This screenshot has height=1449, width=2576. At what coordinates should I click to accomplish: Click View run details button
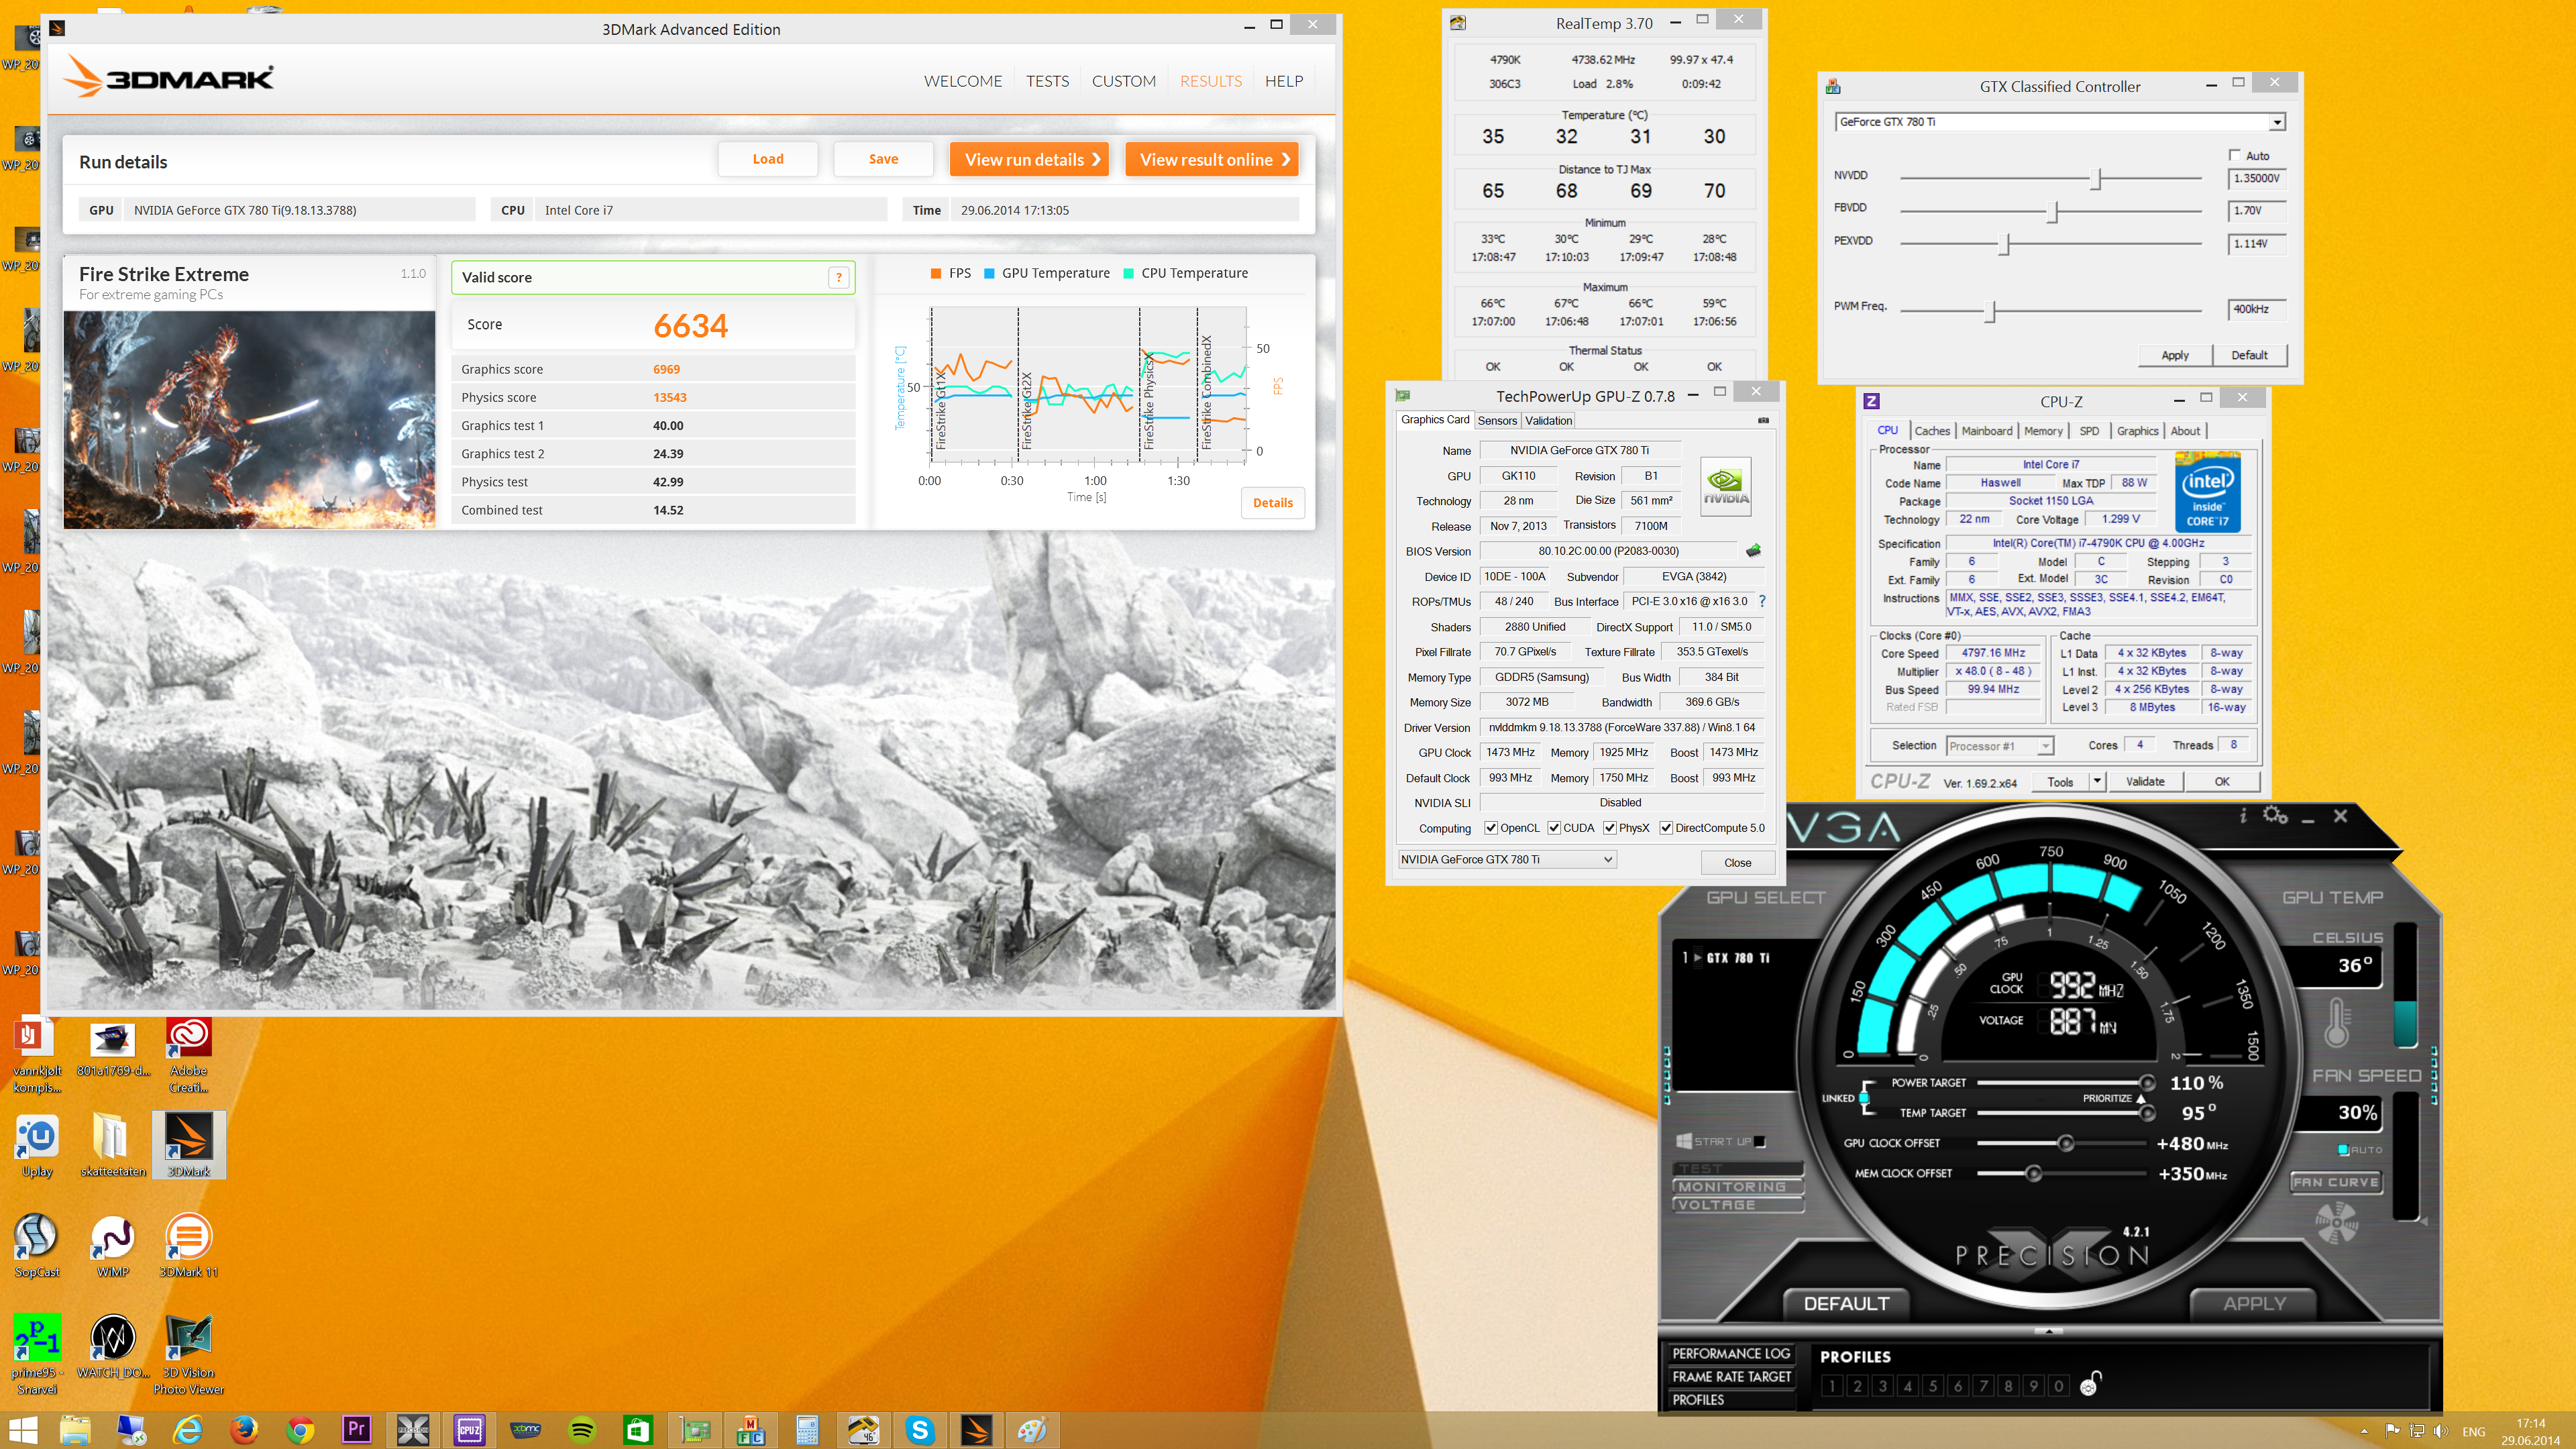1029,159
